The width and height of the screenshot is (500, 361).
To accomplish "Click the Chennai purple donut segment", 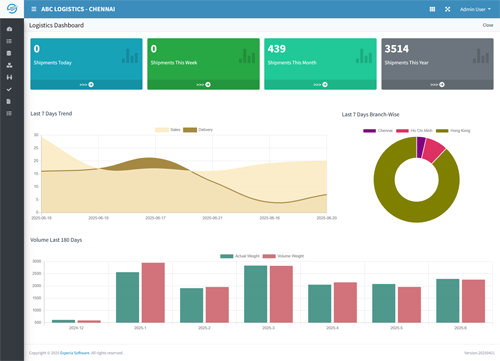I will point(421,147).
